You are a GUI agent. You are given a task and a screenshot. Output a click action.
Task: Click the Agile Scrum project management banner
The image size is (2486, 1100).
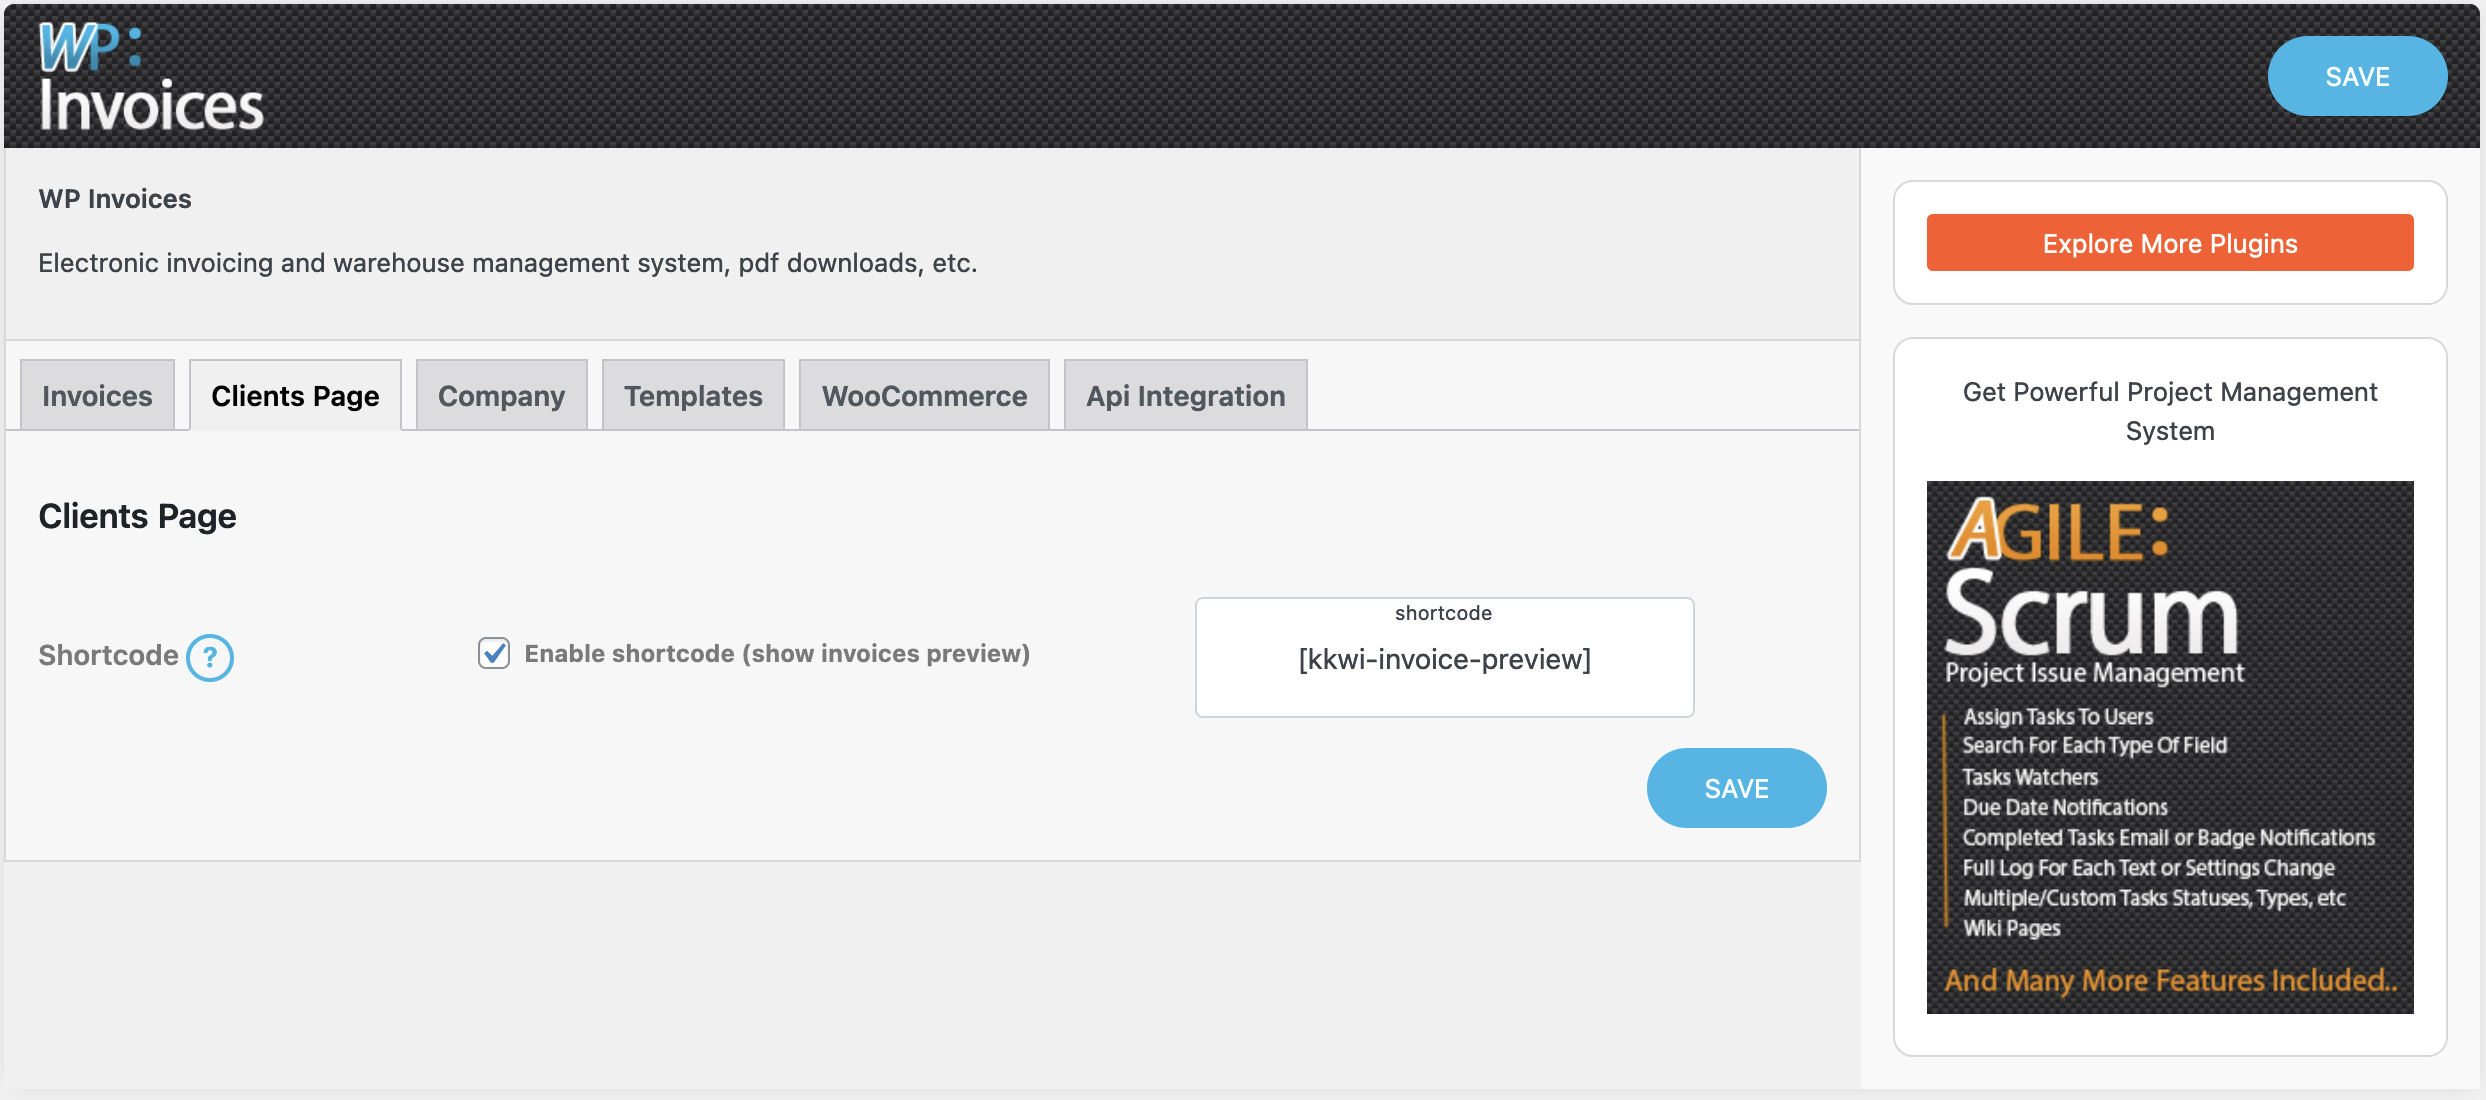click(x=2169, y=745)
